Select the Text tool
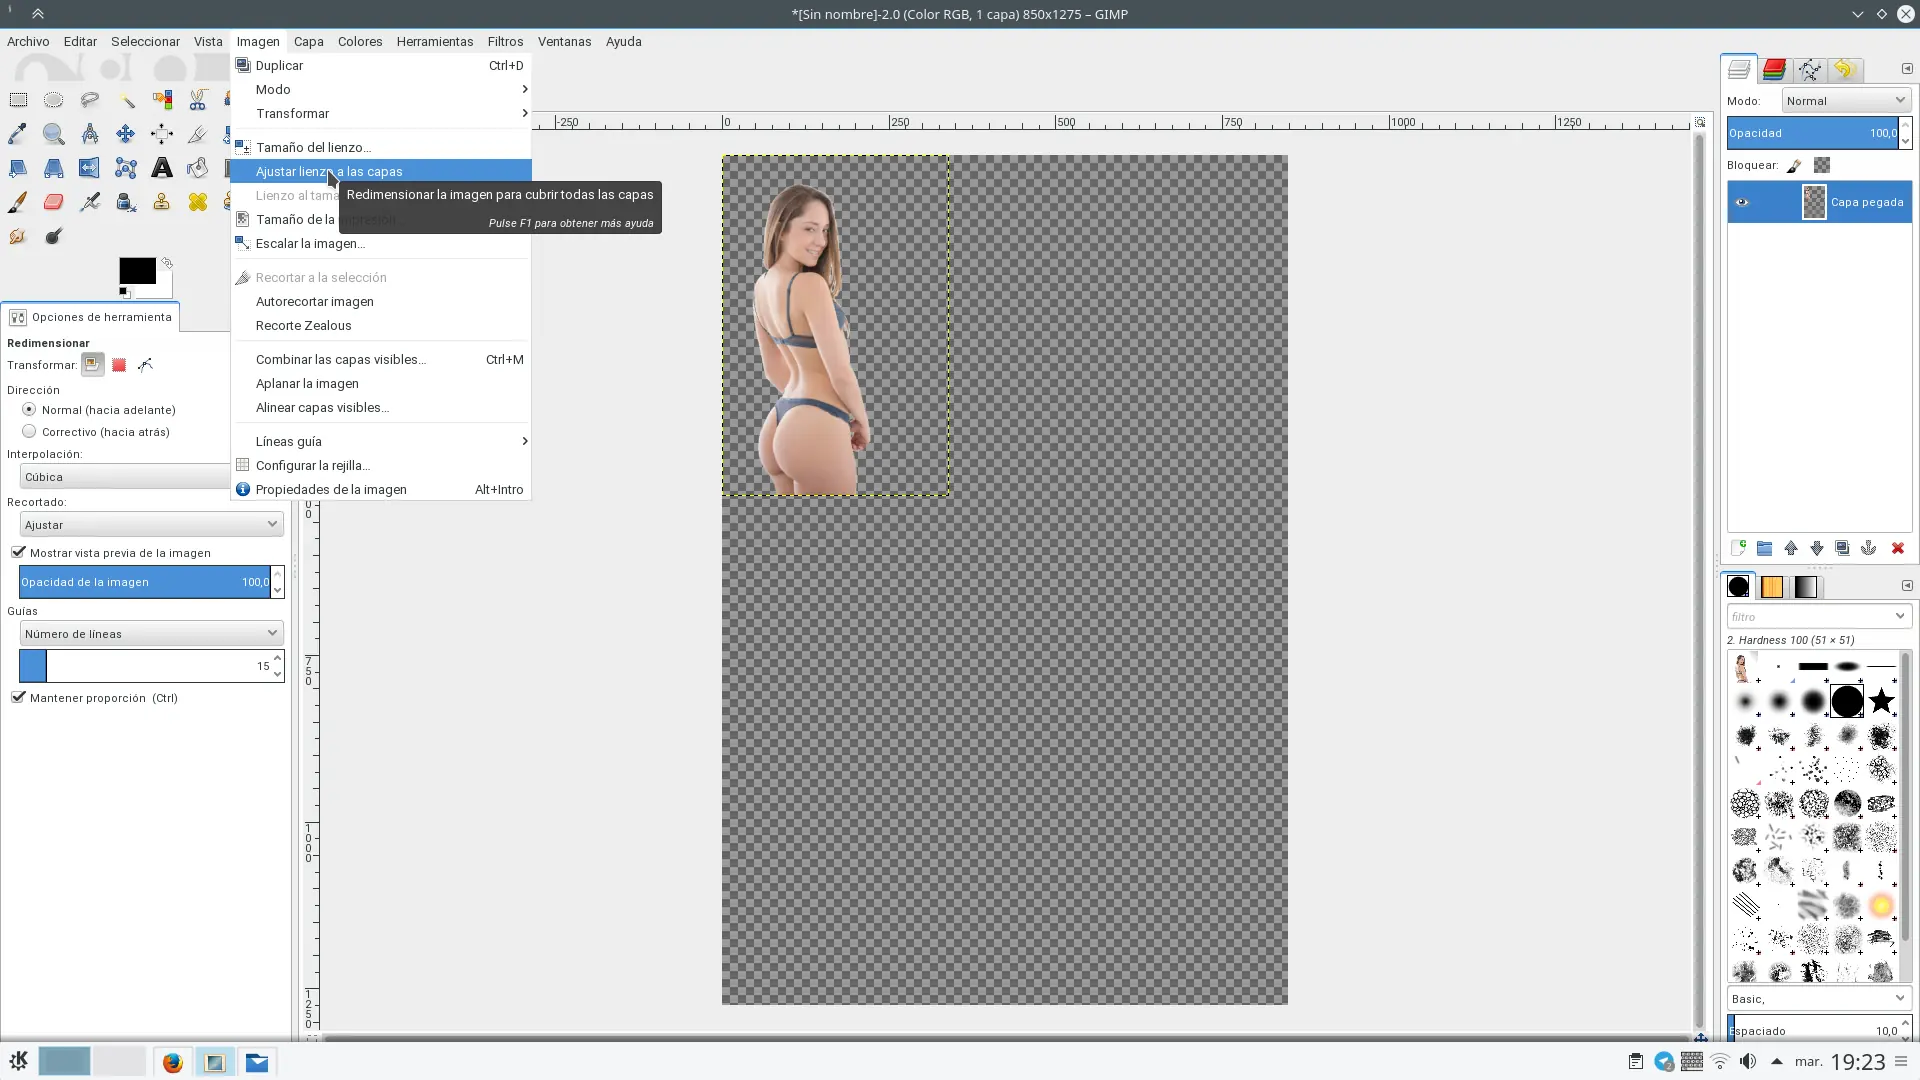 coord(162,168)
